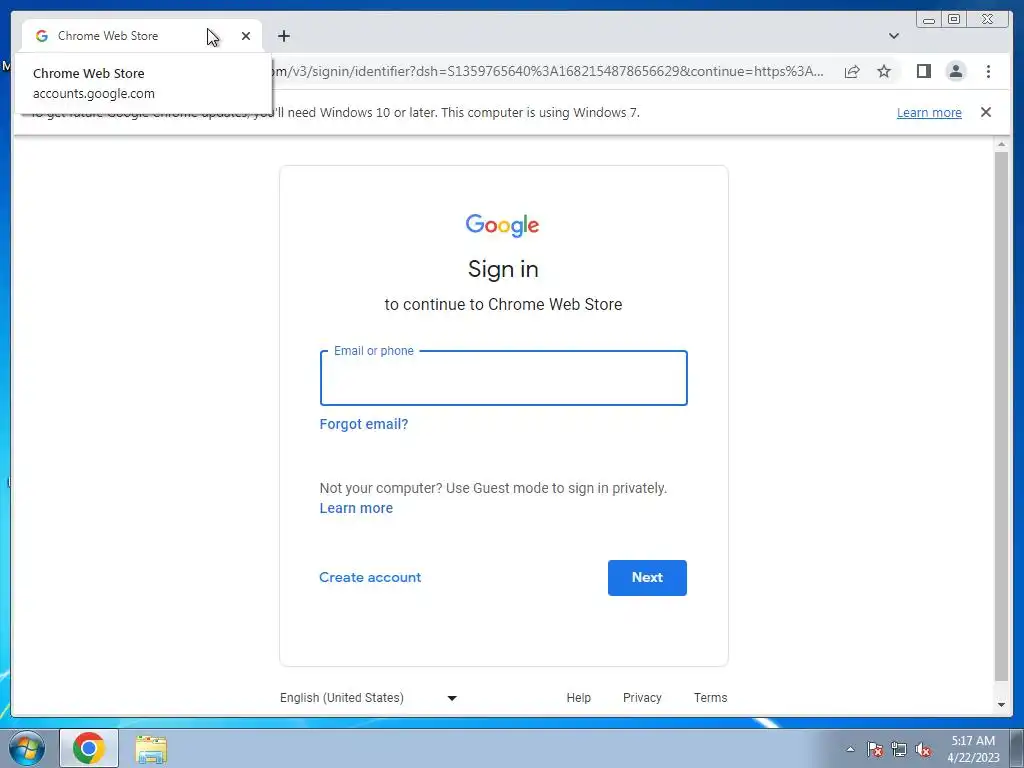Open the Chrome three-dot menu

tap(988, 71)
